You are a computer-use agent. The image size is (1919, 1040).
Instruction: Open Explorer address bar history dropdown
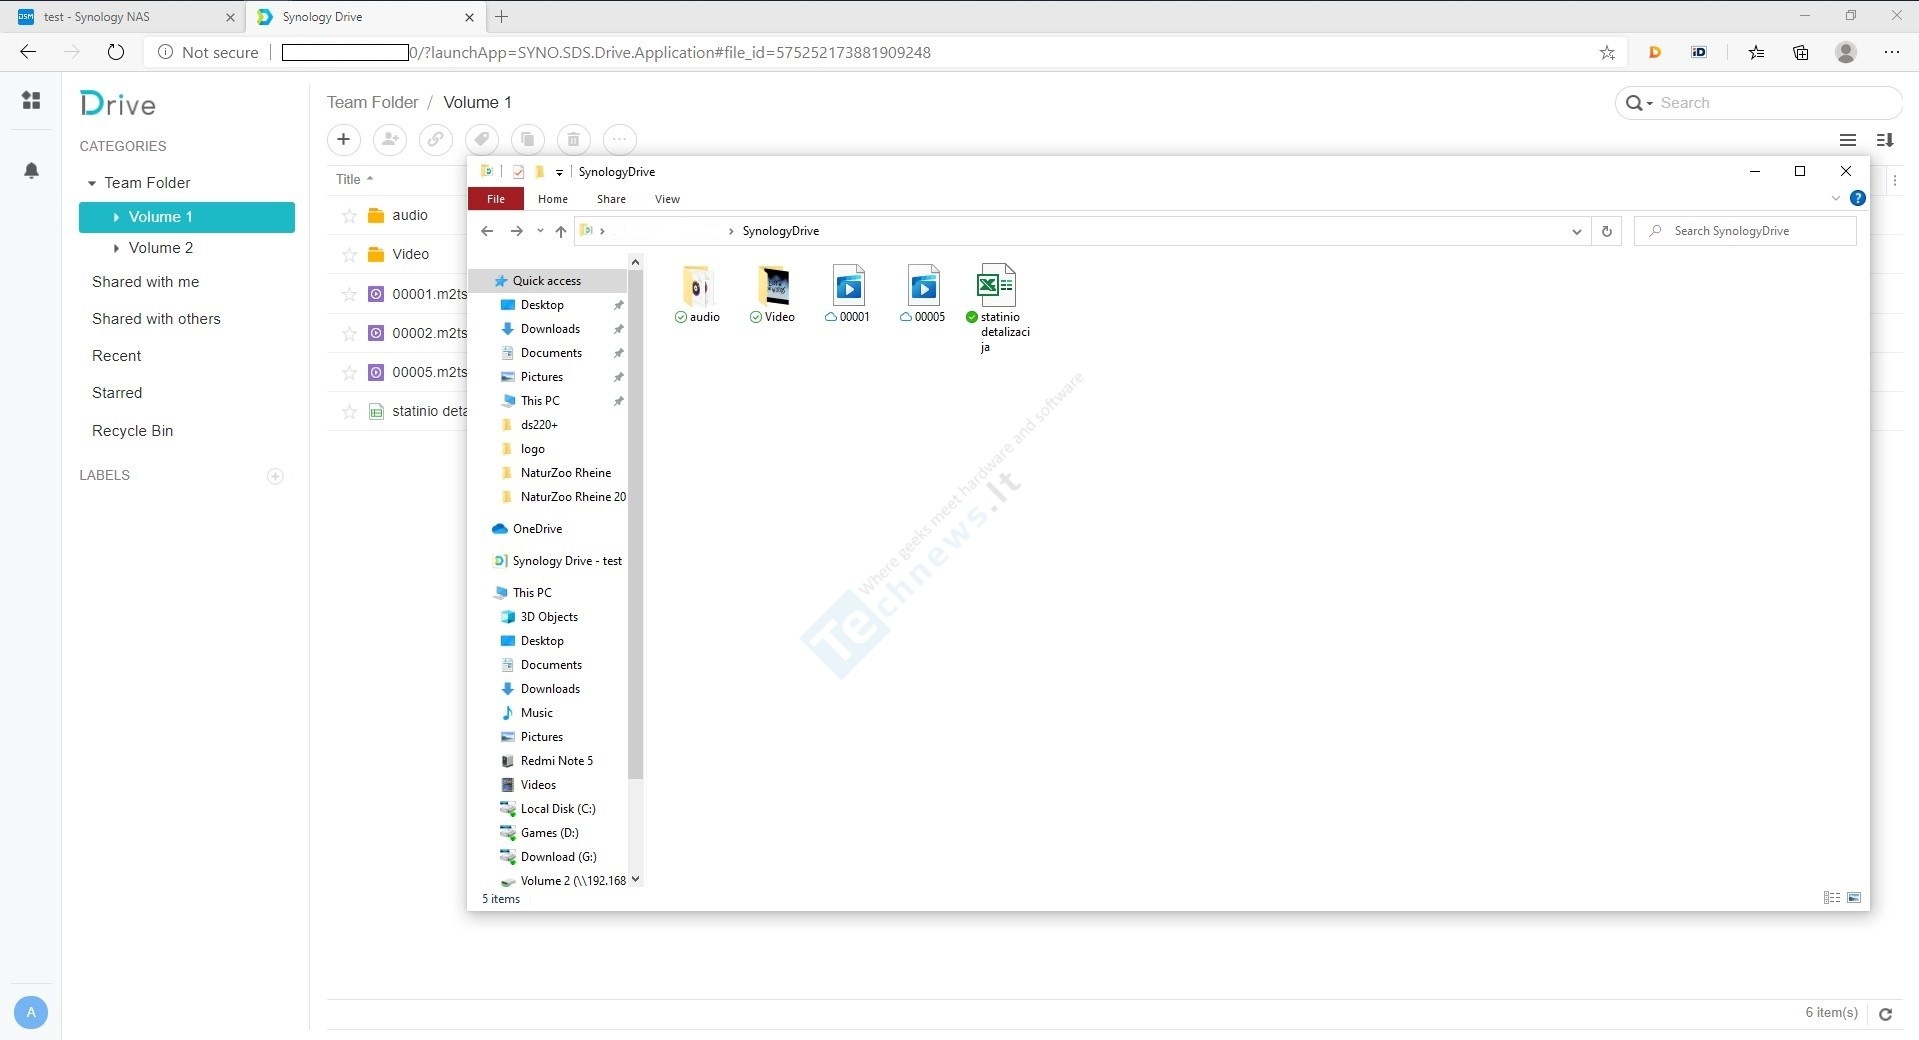tap(1576, 231)
